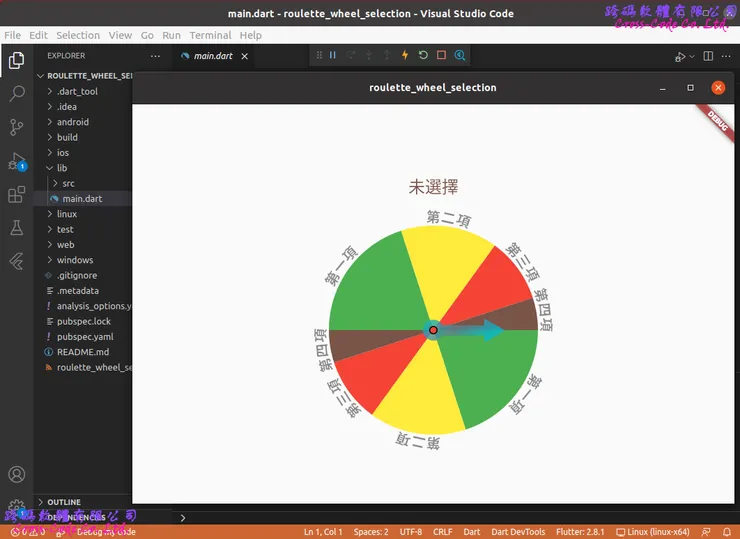The width and height of the screenshot is (740, 539).
Task: Click the debug Step Out button
Action: (387, 55)
